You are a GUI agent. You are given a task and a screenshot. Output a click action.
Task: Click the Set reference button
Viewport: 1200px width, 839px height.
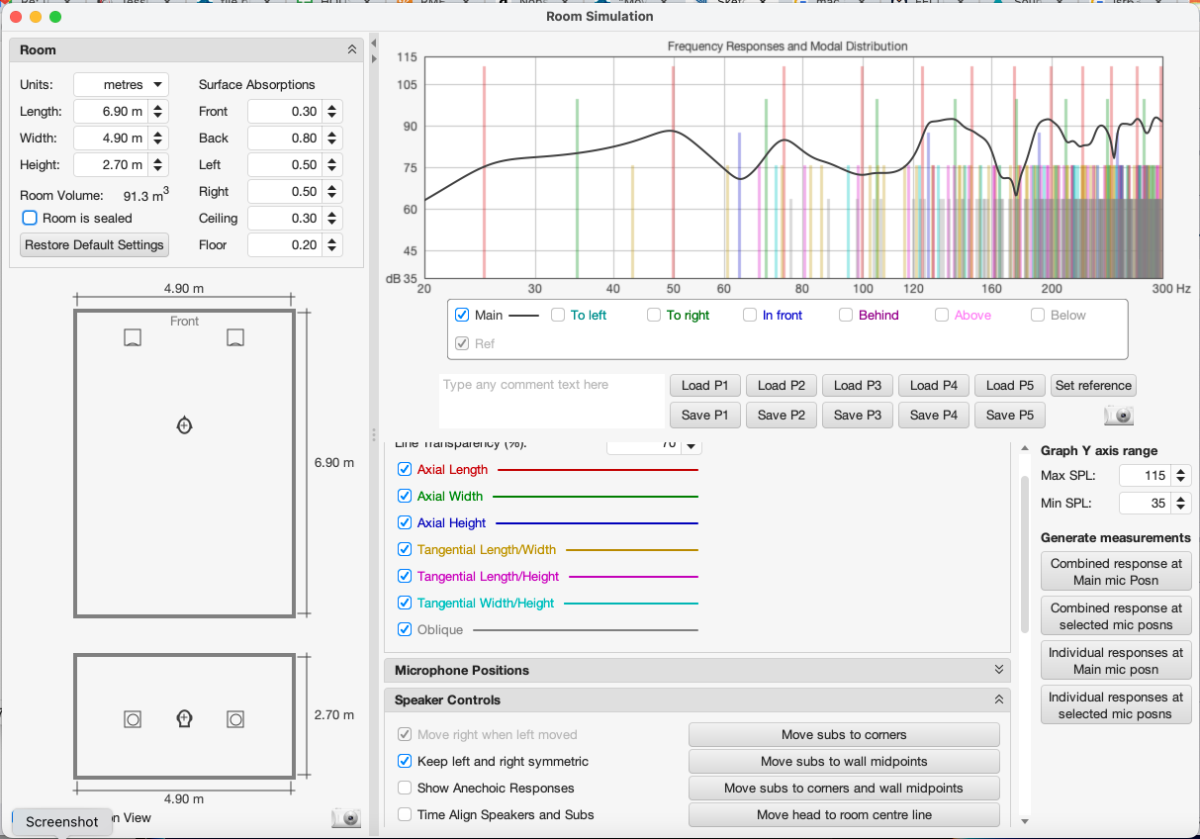(1093, 386)
